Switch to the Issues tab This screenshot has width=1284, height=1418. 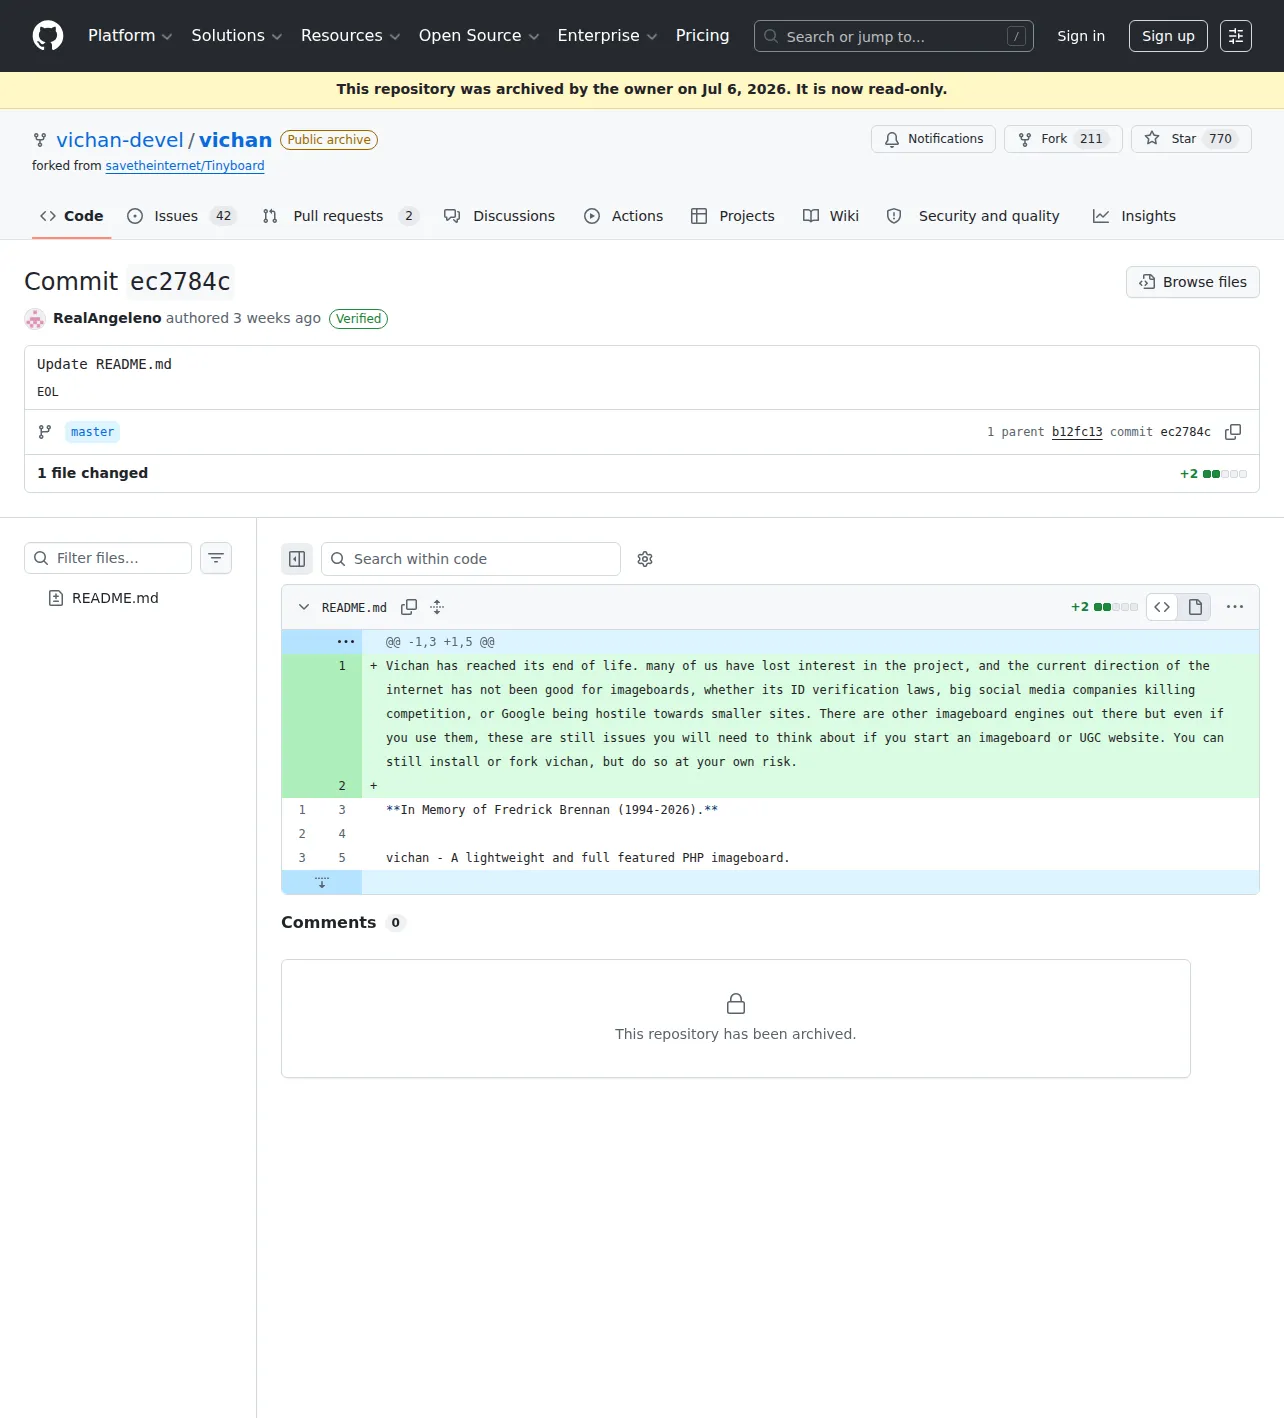coord(181,216)
